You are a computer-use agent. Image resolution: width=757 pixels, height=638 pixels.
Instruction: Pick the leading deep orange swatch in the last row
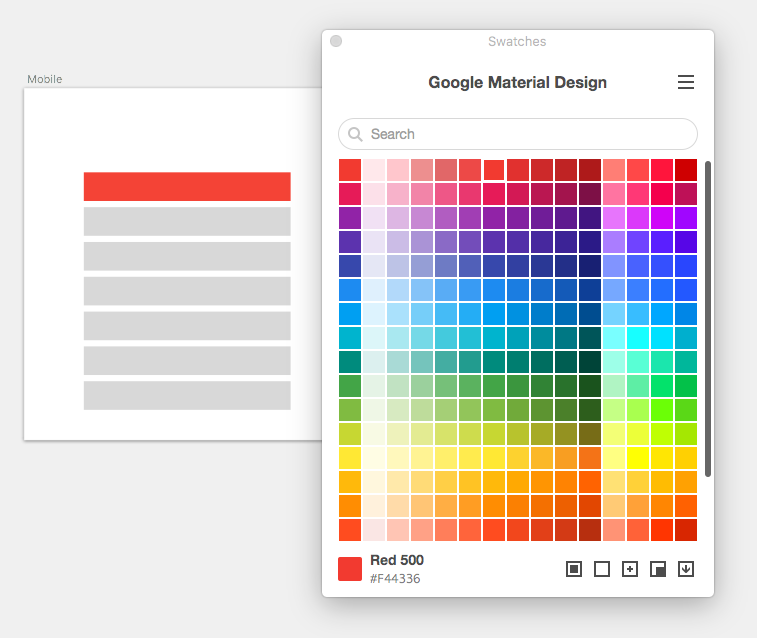pyautogui.click(x=350, y=530)
